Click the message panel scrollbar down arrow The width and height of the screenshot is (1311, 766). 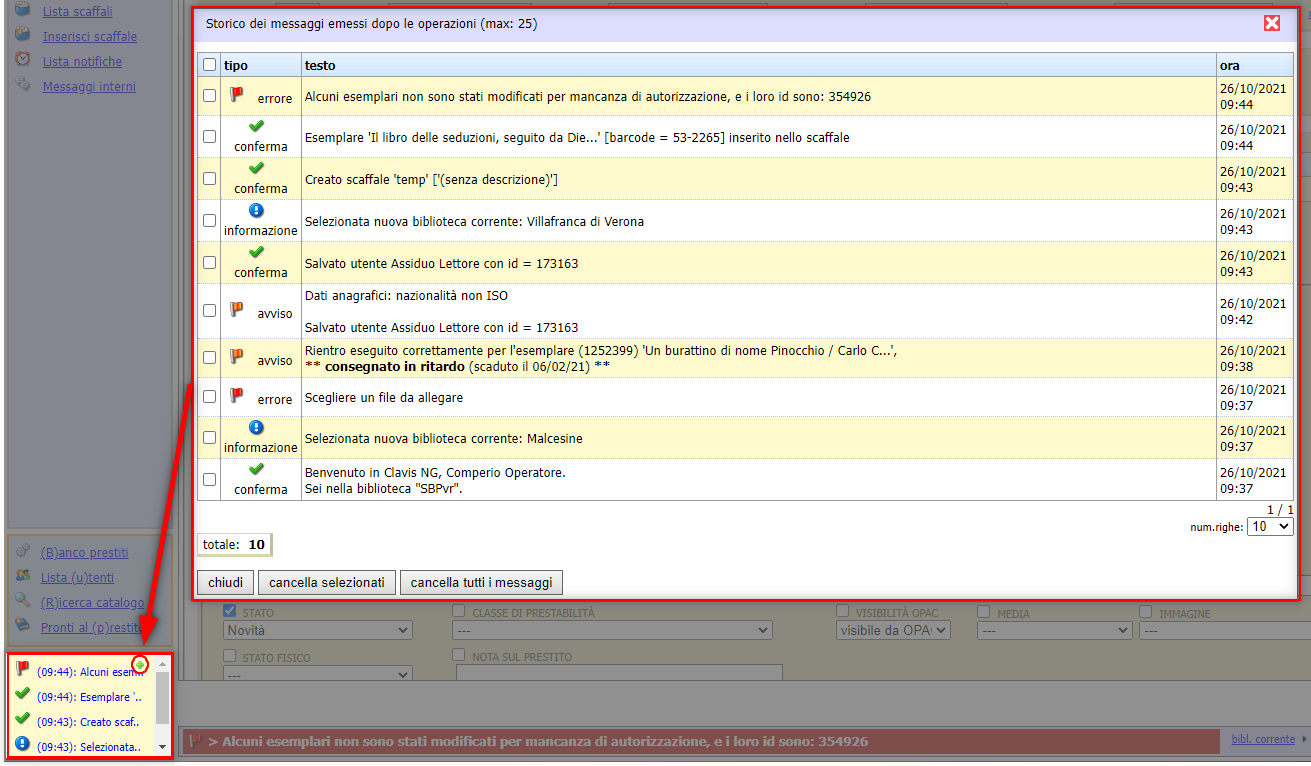click(x=162, y=747)
